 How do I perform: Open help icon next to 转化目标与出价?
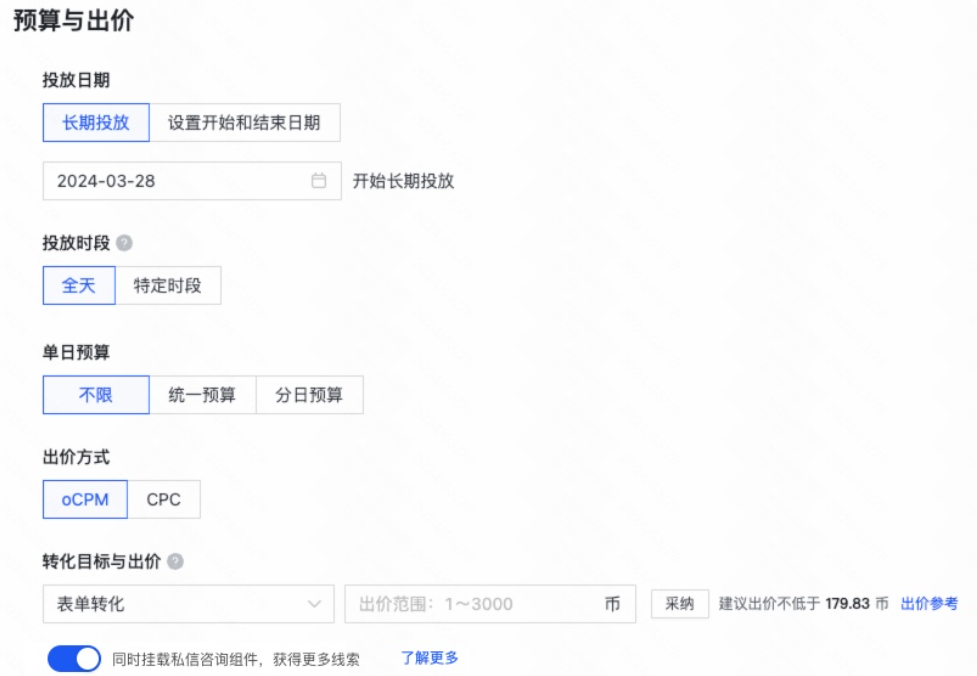pyautogui.click(x=176, y=561)
